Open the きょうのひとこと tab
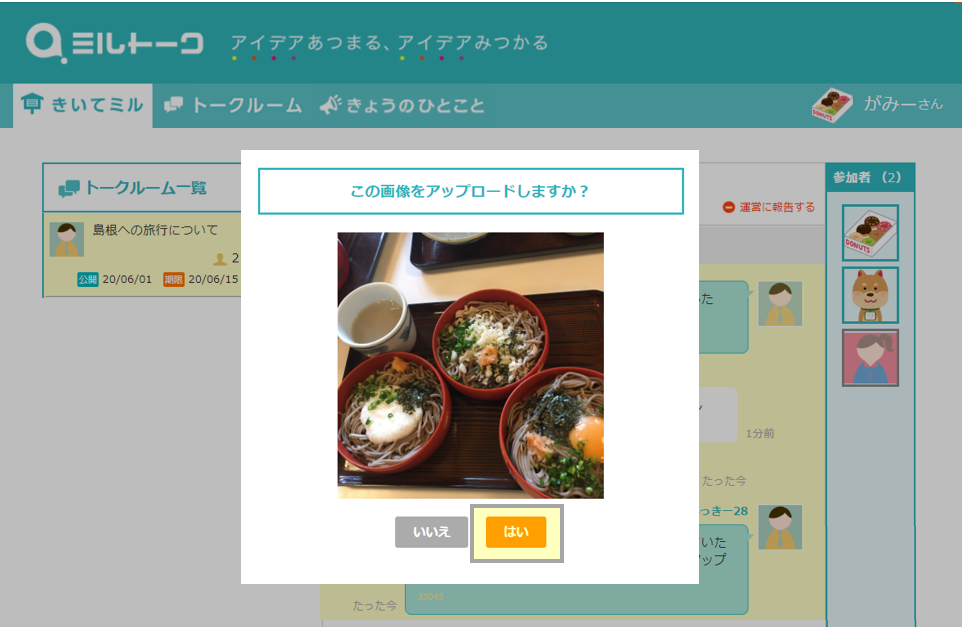 402,105
